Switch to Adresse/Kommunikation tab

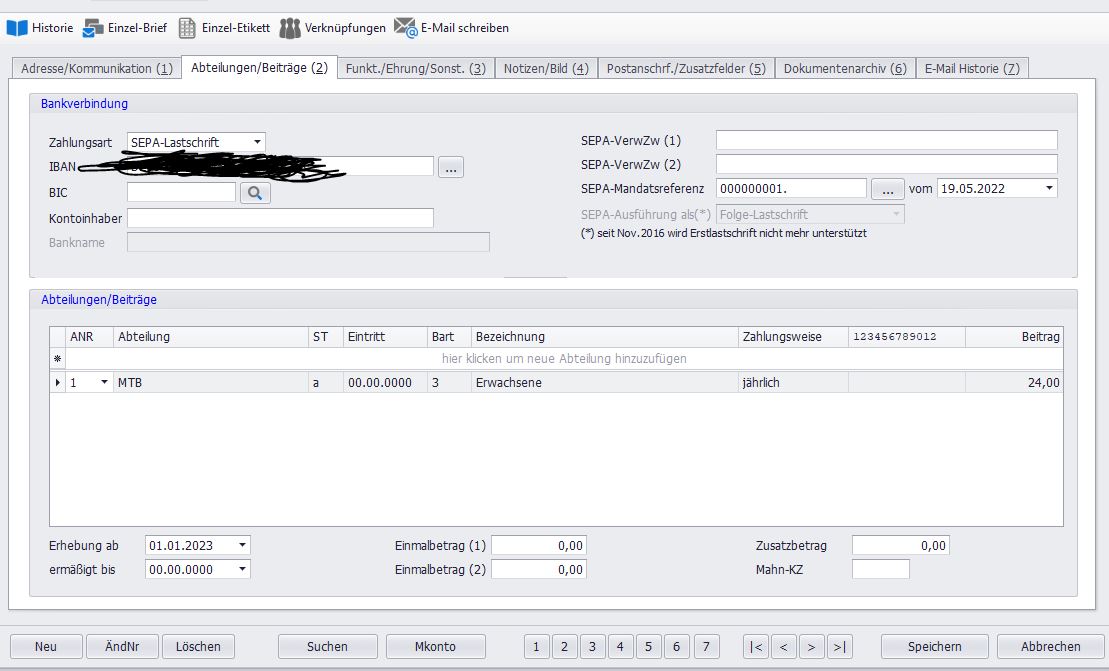[95, 69]
